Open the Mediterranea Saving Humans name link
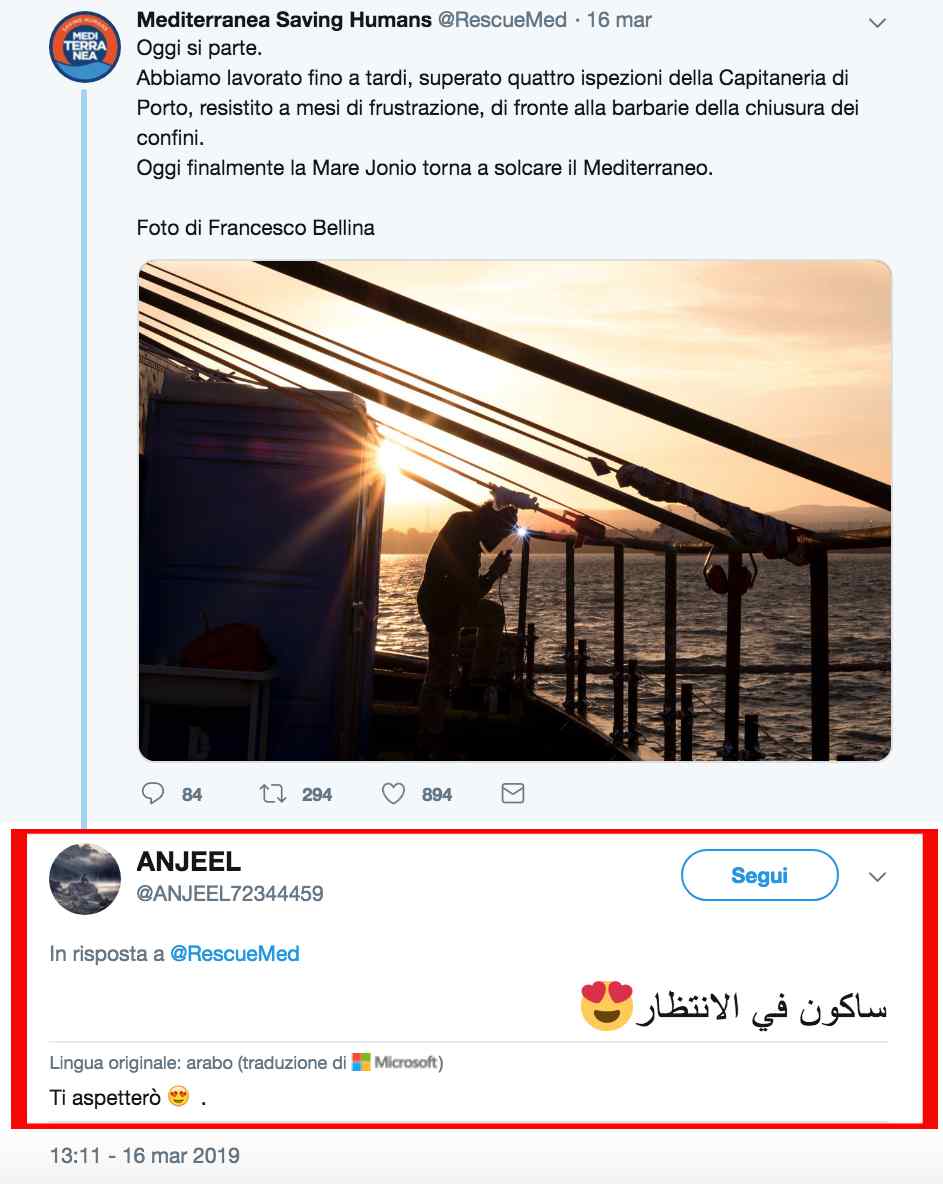Viewport: 943px width, 1184px height. point(283,20)
